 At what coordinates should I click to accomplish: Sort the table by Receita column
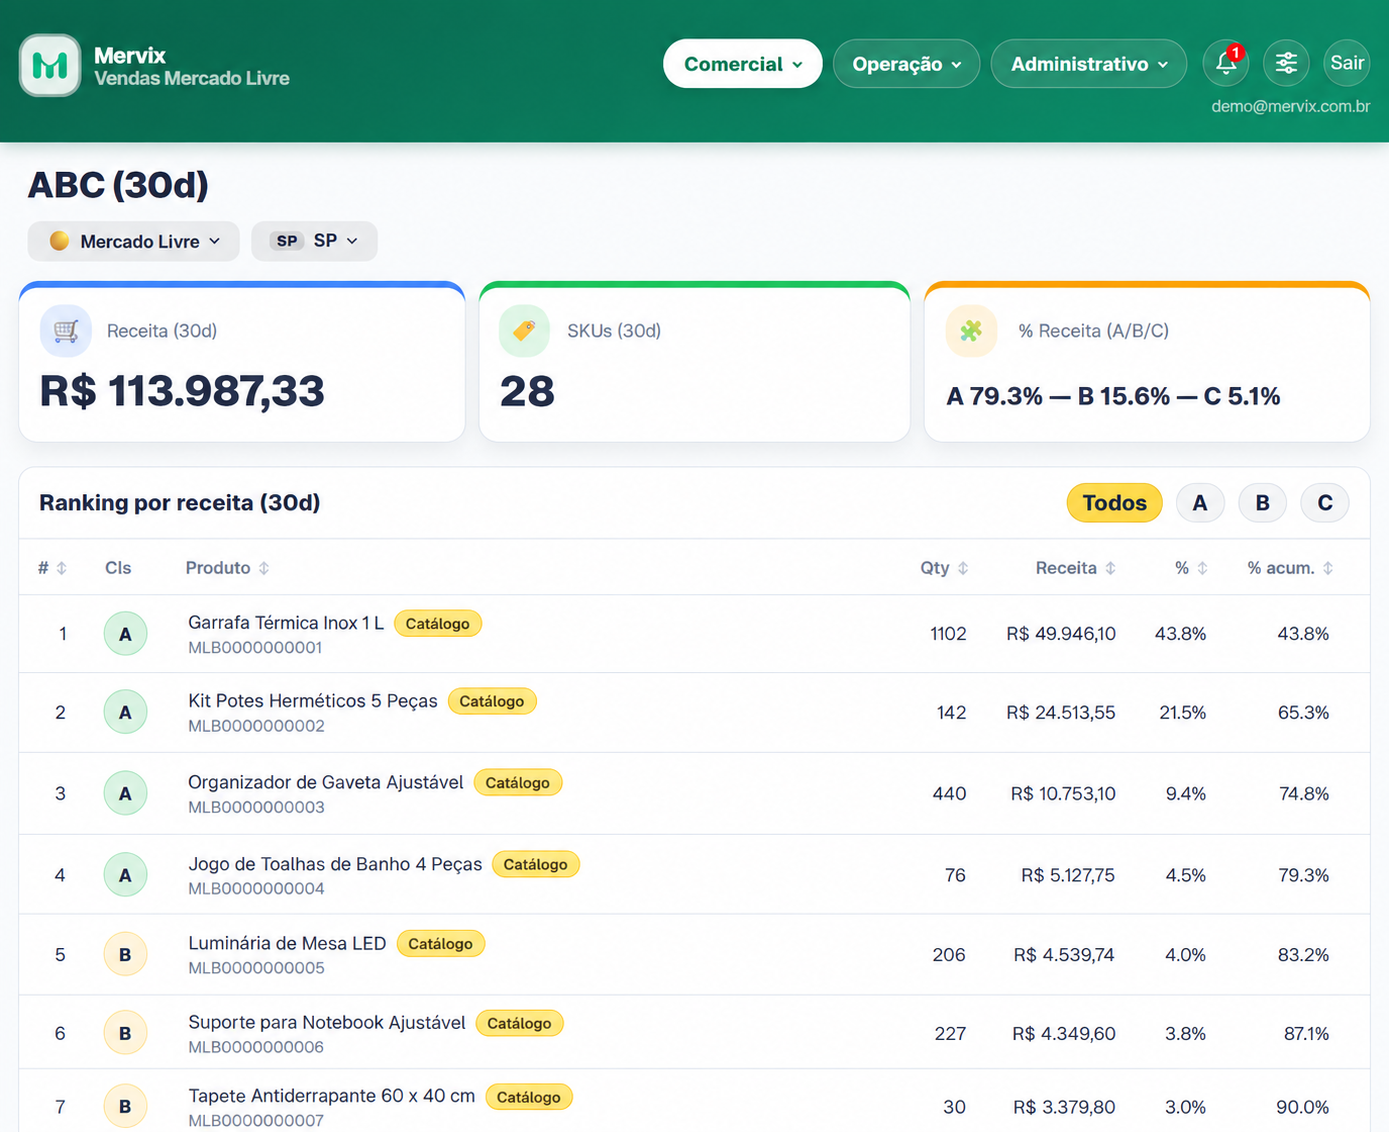click(x=1075, y=568)
